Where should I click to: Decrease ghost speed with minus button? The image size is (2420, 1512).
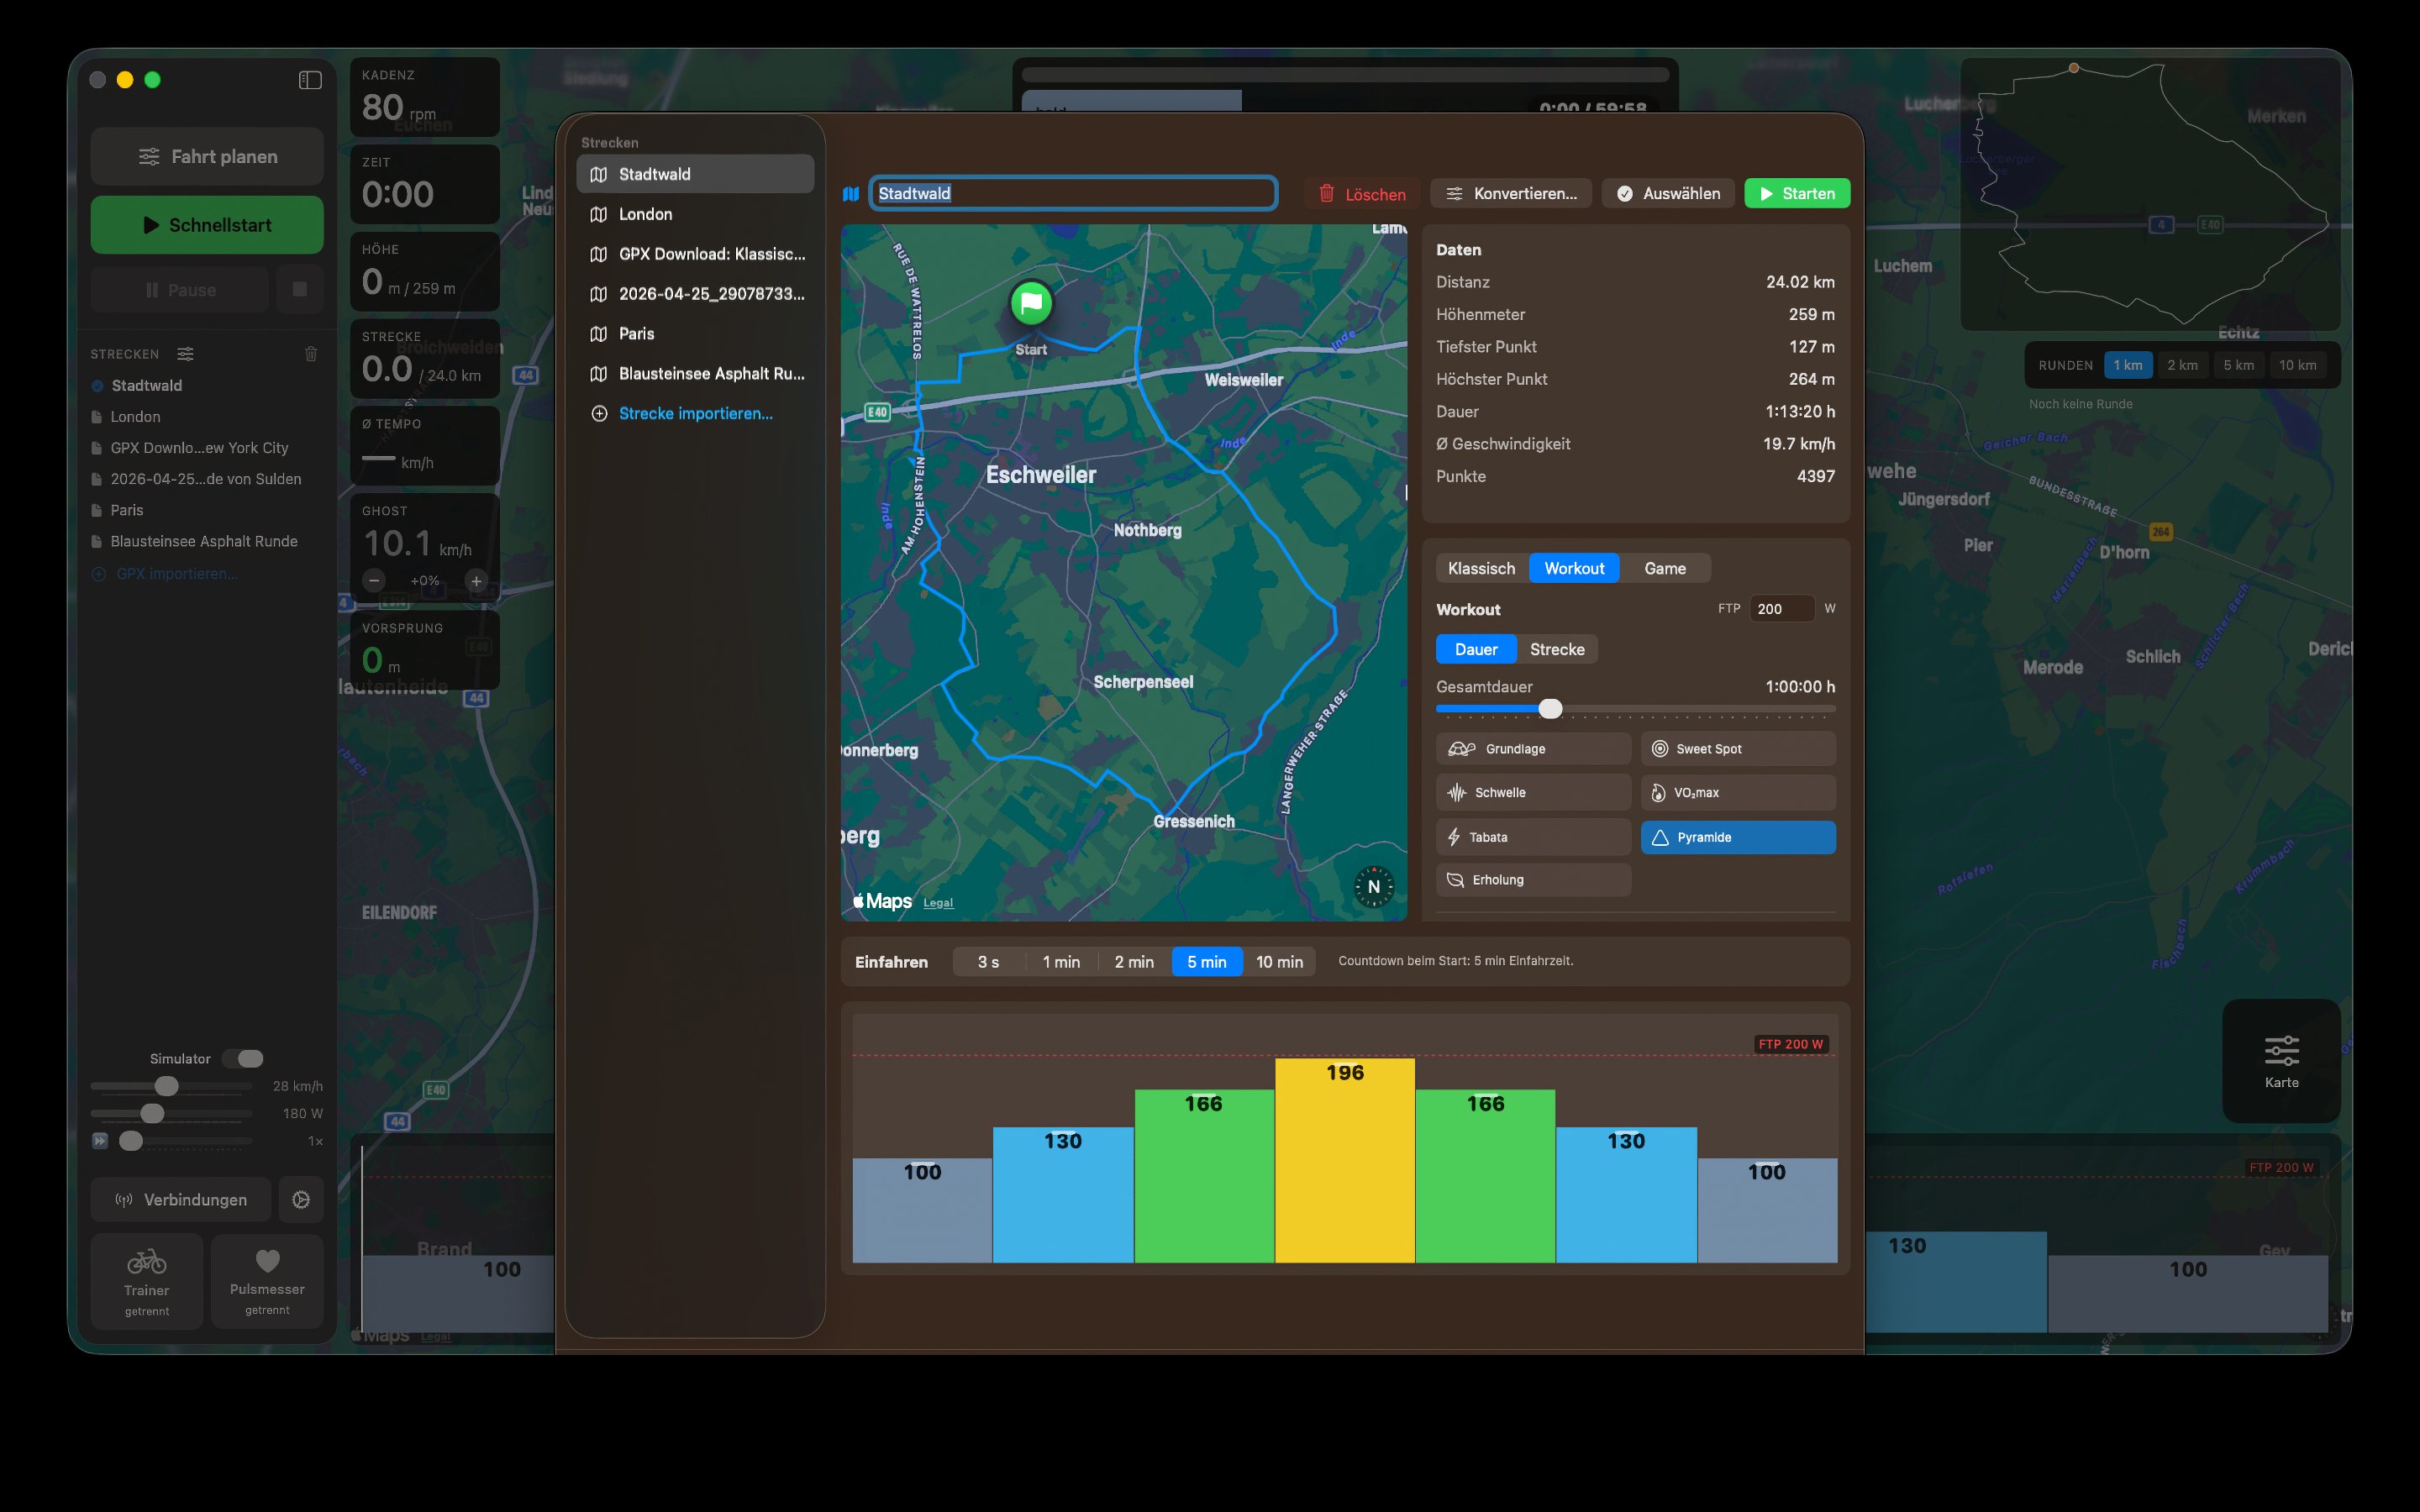[x=374, y=580]
